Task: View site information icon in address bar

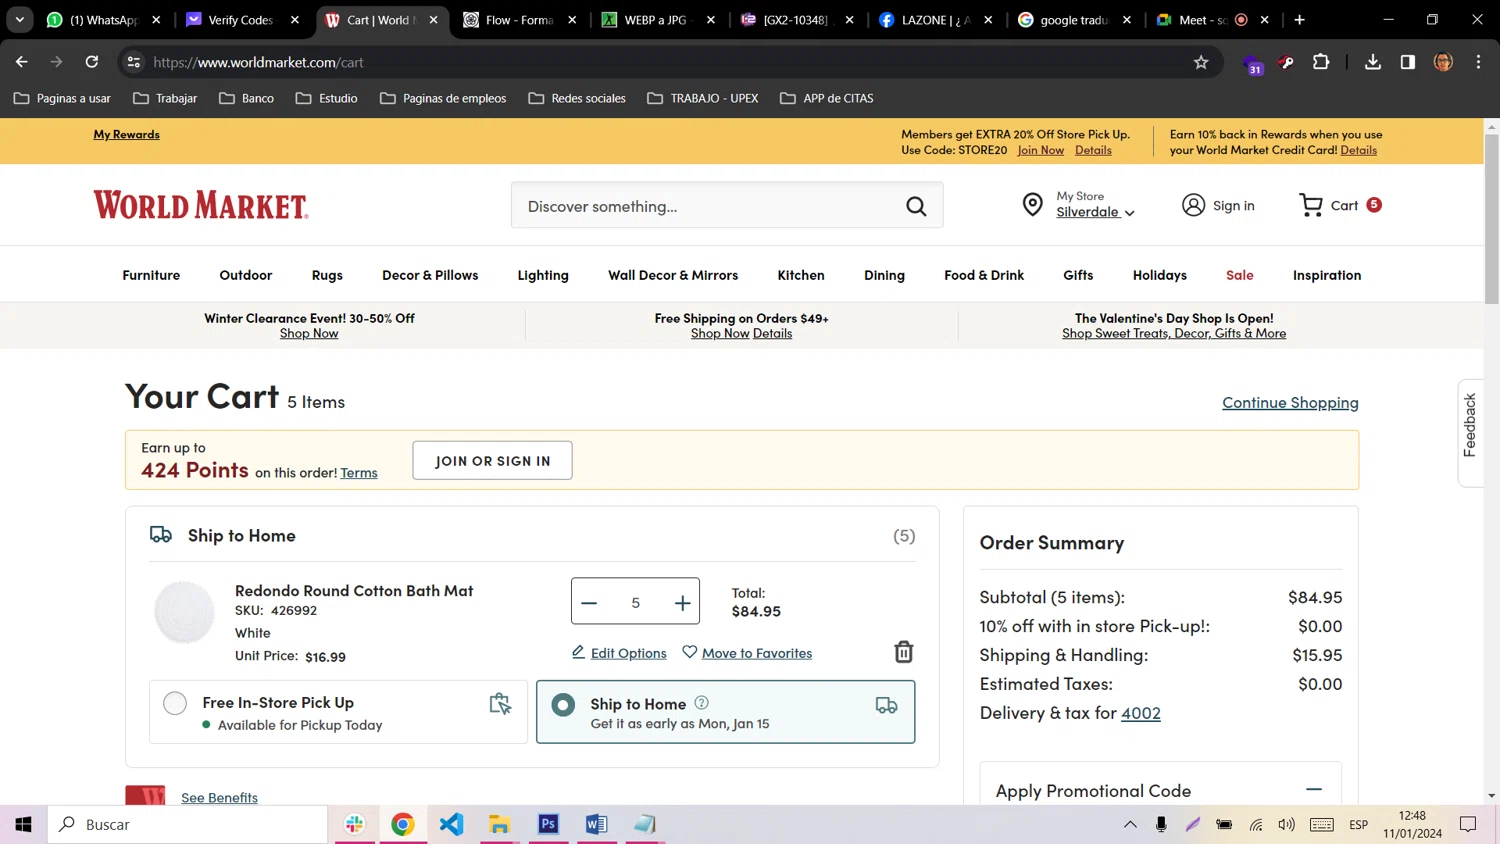Action: pos(132,62)
